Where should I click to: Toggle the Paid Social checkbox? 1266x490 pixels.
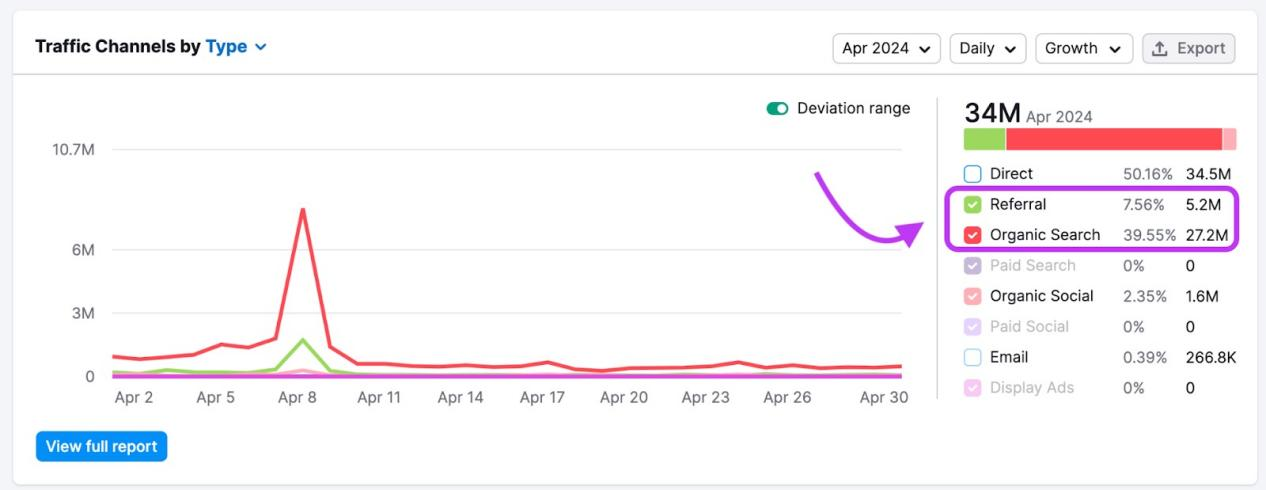pos(973,327)
